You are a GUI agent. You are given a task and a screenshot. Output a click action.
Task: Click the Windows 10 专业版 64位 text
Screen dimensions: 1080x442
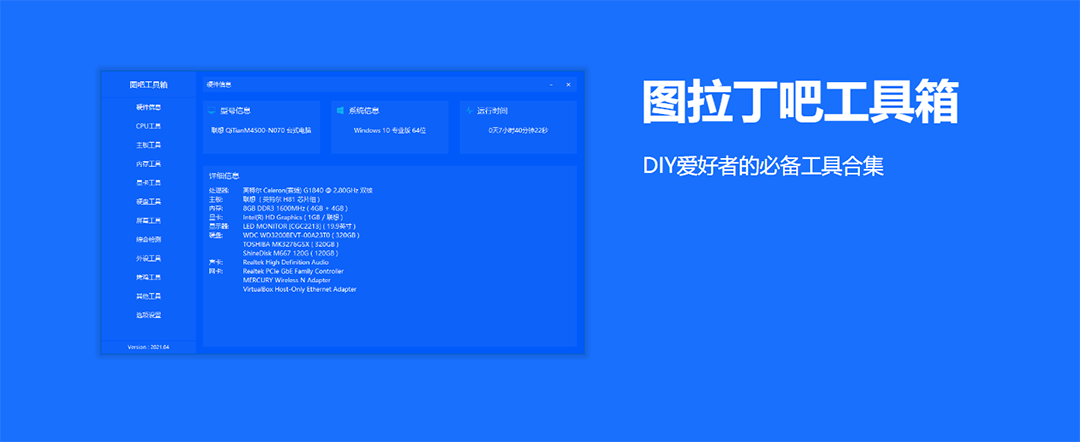pos(390,130)
